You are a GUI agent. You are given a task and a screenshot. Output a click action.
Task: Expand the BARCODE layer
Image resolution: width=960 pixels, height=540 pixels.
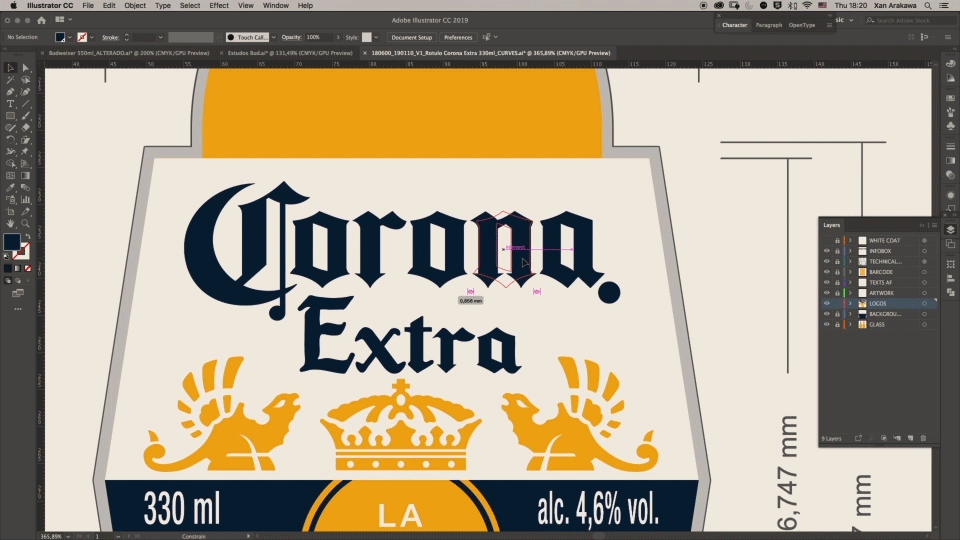[x=850, y=272]
